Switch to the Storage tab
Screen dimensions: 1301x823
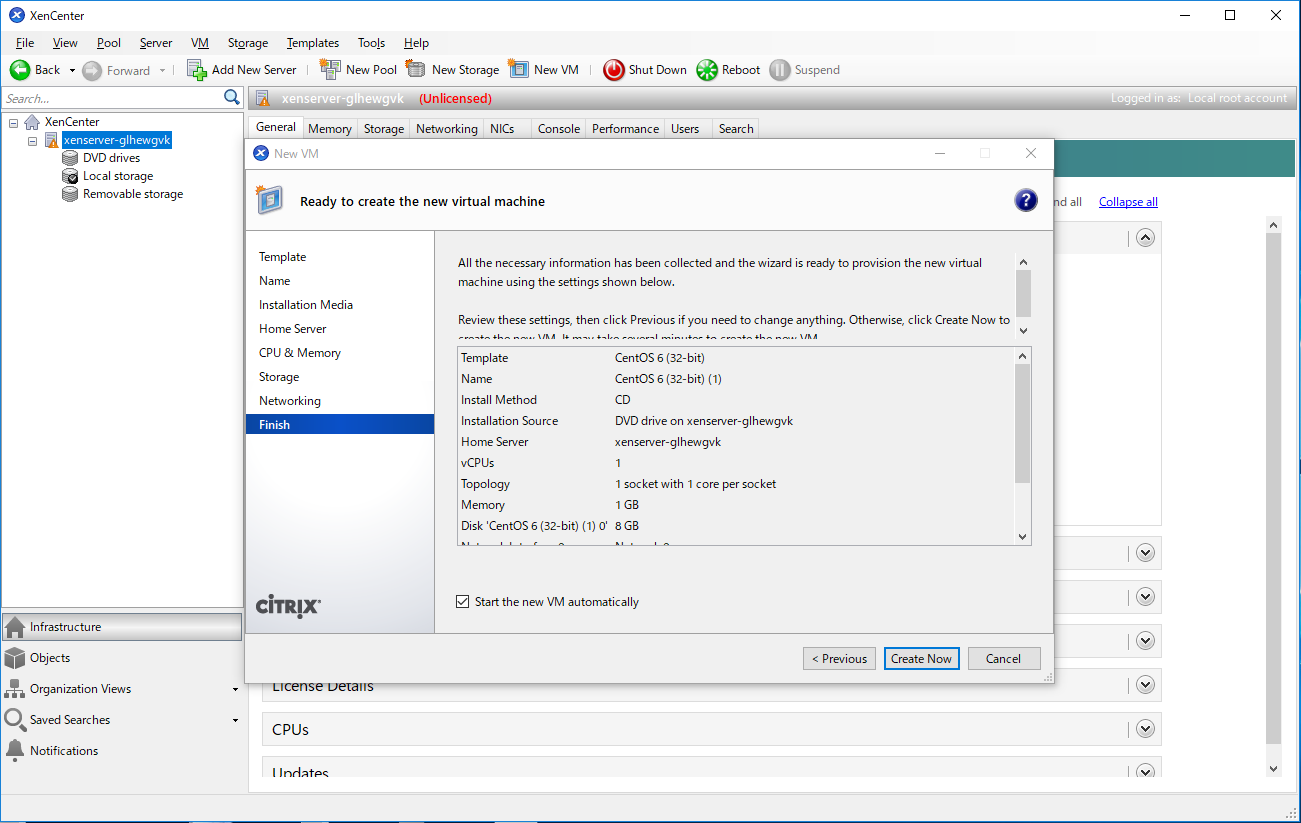pos(384,129)
